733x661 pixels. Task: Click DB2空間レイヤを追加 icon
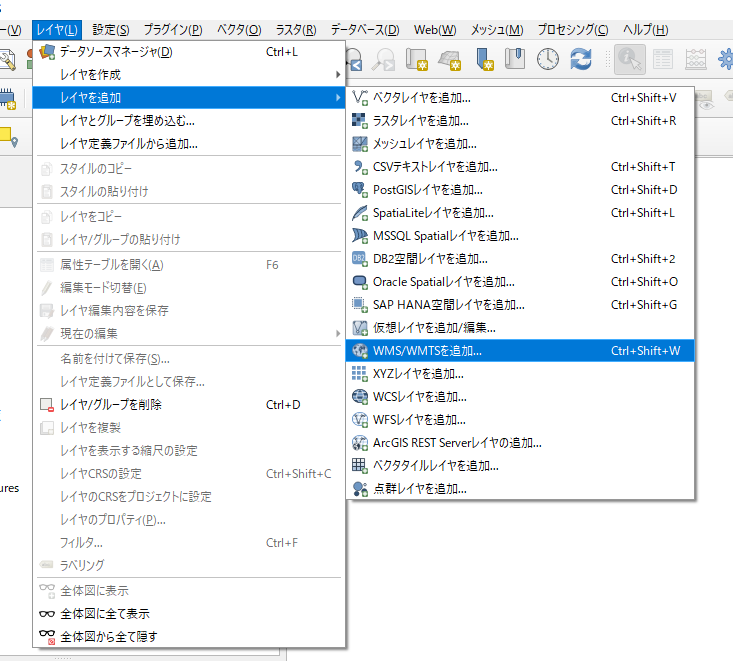point(359,259)
